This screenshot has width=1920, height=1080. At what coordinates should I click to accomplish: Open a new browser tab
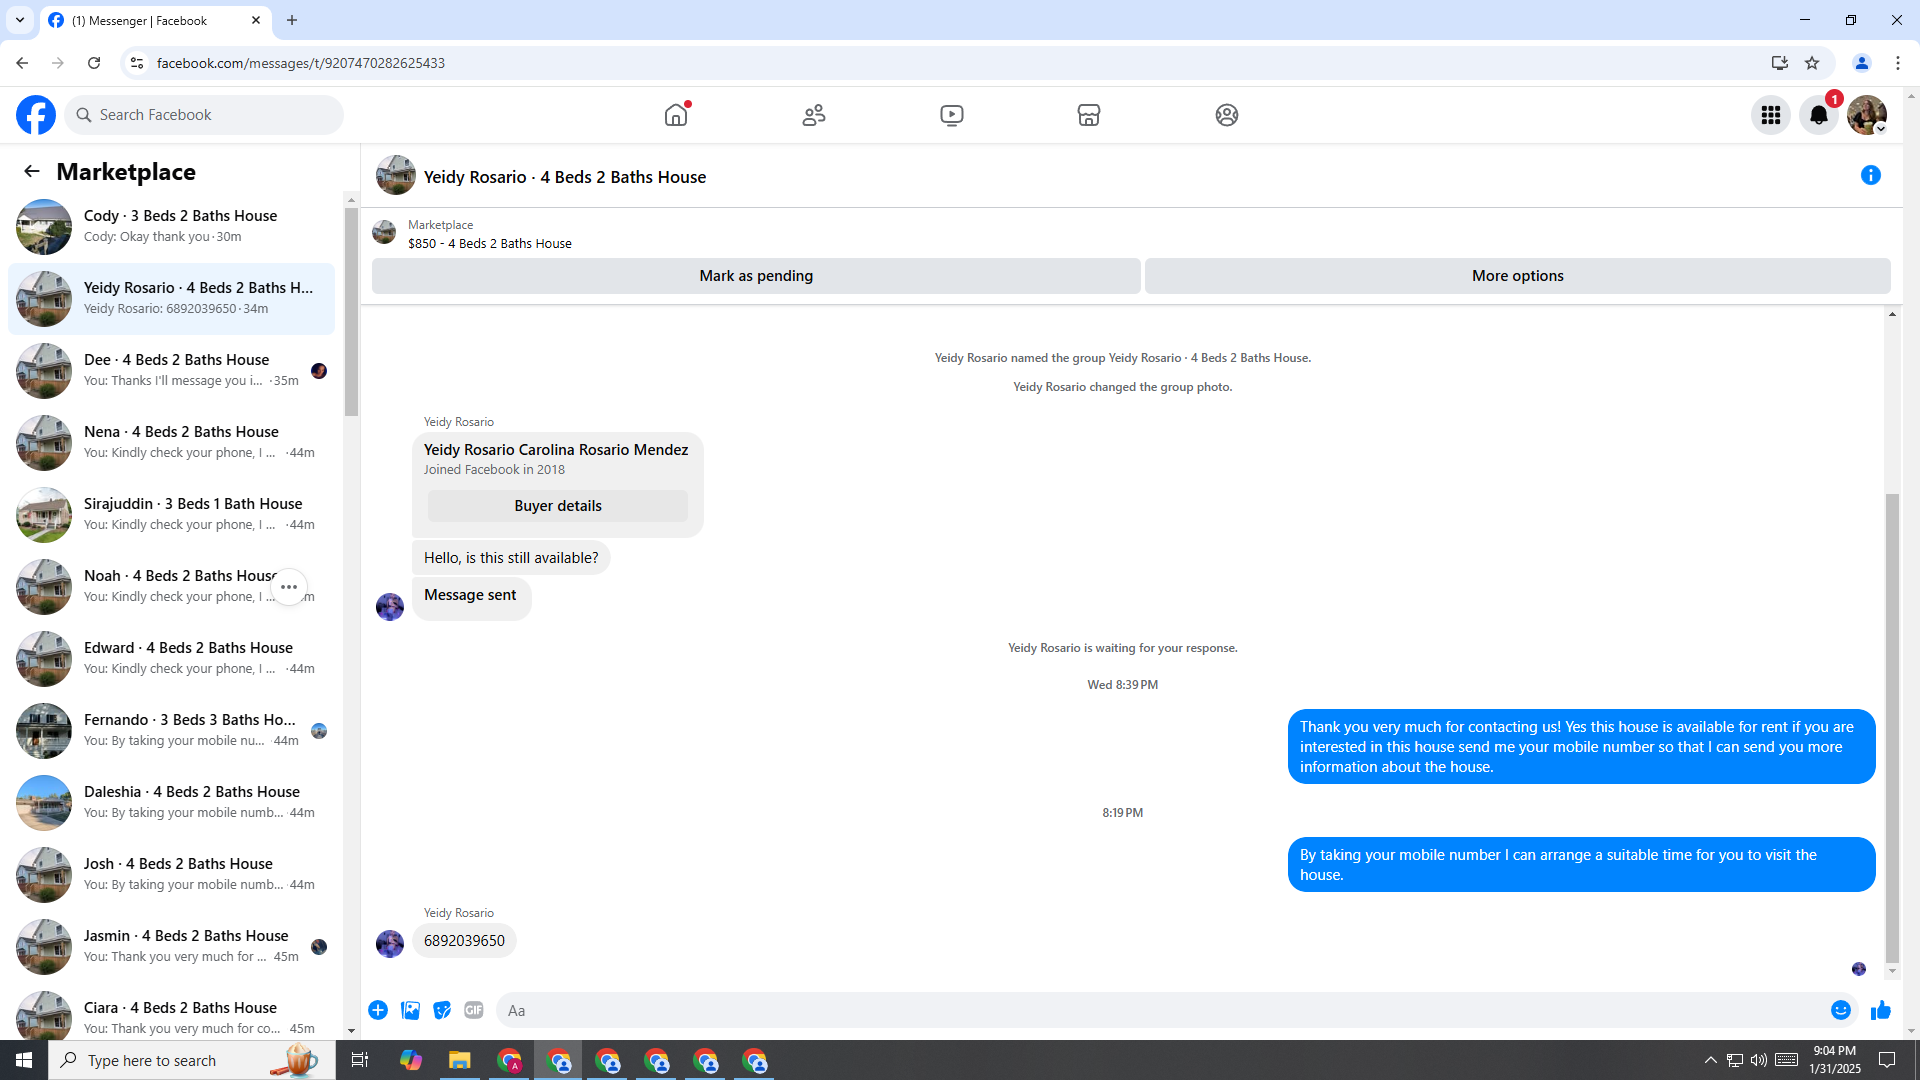pyautogui.click(x=292, y=20)
